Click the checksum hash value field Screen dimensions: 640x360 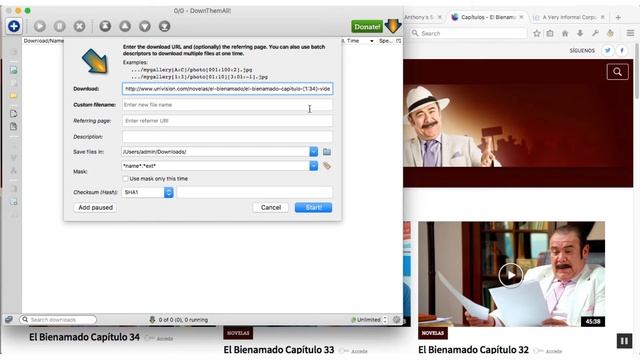pos(255,192)
